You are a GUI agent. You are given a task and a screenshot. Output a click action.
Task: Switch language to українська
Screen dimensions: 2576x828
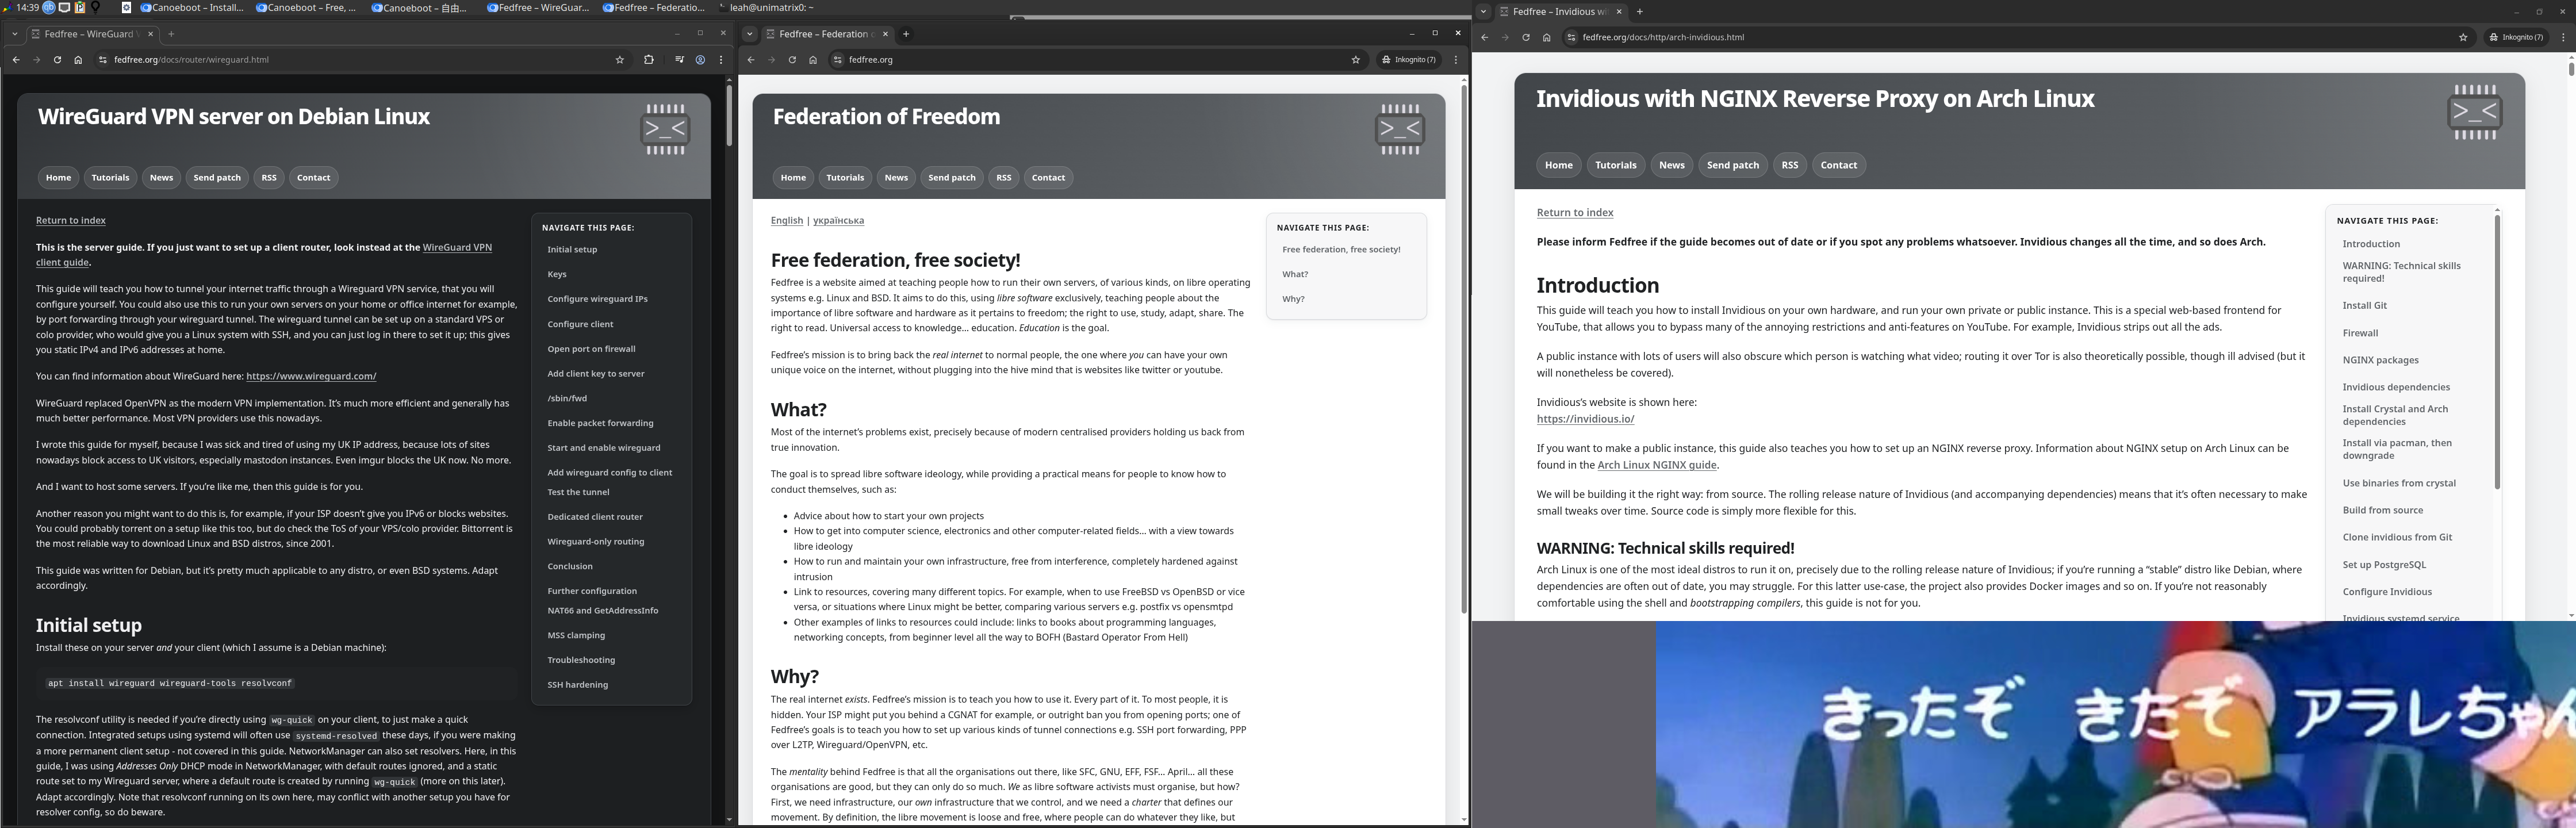838,221
